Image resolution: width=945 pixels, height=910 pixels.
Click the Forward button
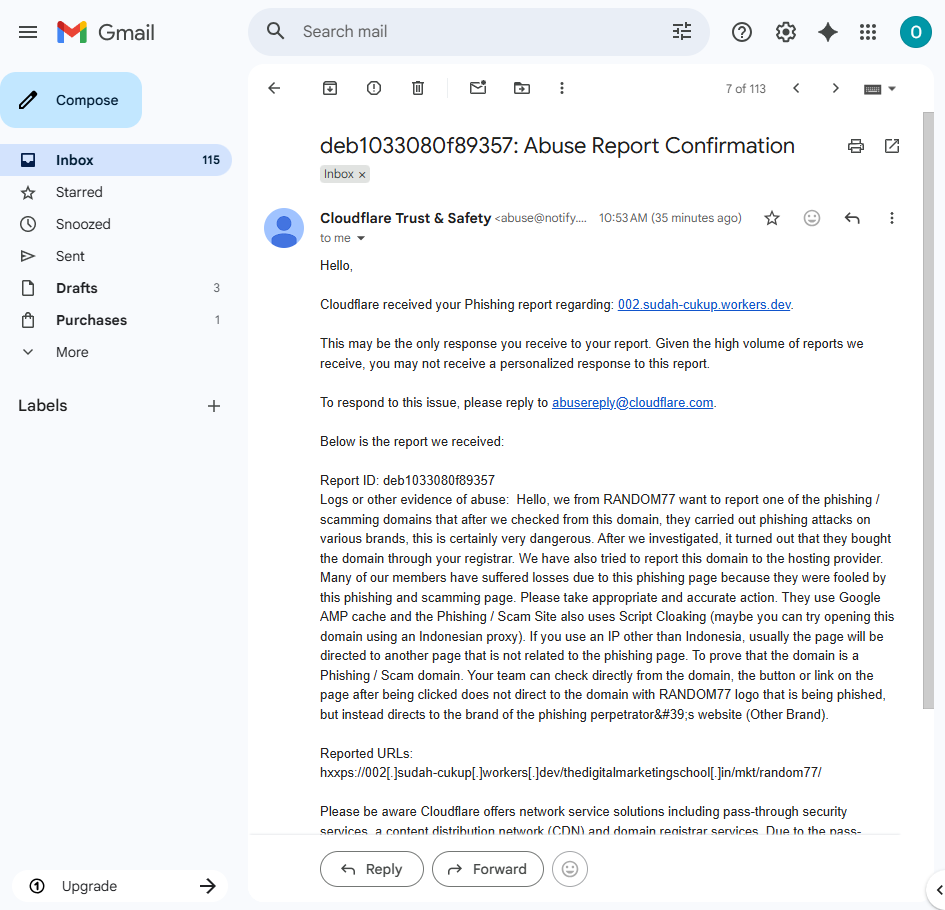tap(488, 869)
